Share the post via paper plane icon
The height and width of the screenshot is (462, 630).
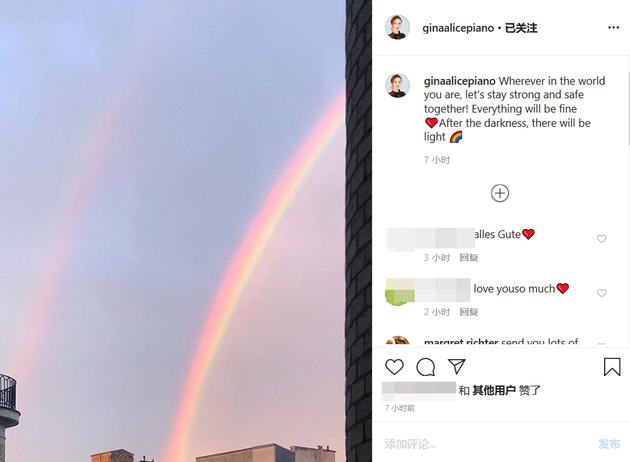point(456,366)
